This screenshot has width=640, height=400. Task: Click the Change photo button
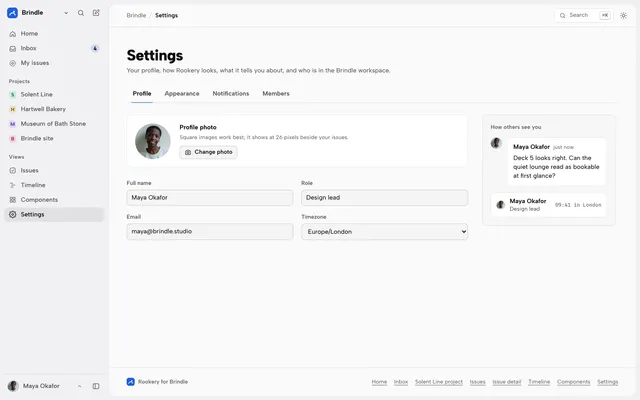click(x=208, y=152)
